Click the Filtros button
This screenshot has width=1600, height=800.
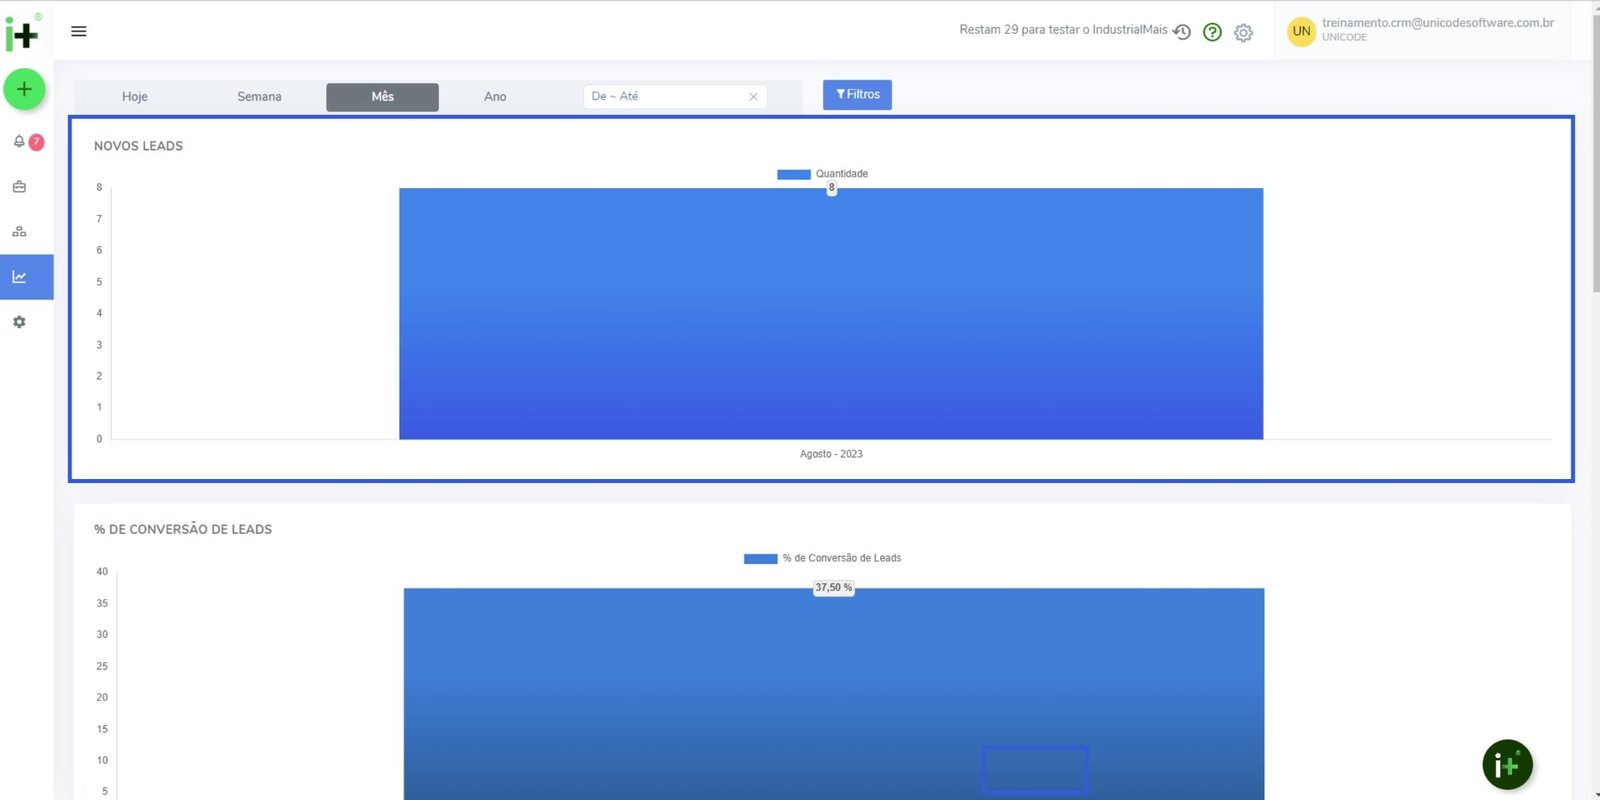pyautogui.click(x=857, y=95)
